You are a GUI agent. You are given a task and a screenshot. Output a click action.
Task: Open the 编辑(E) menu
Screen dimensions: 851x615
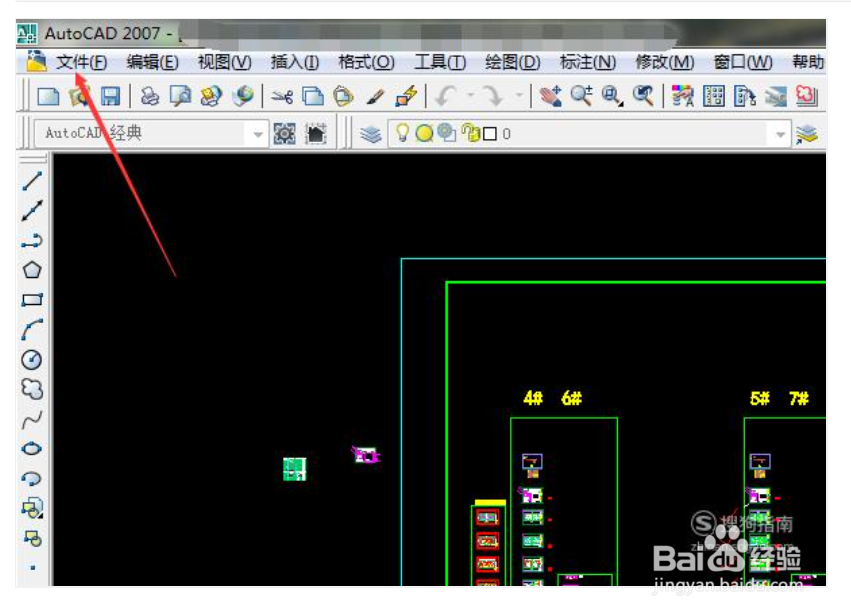point(153,62)
